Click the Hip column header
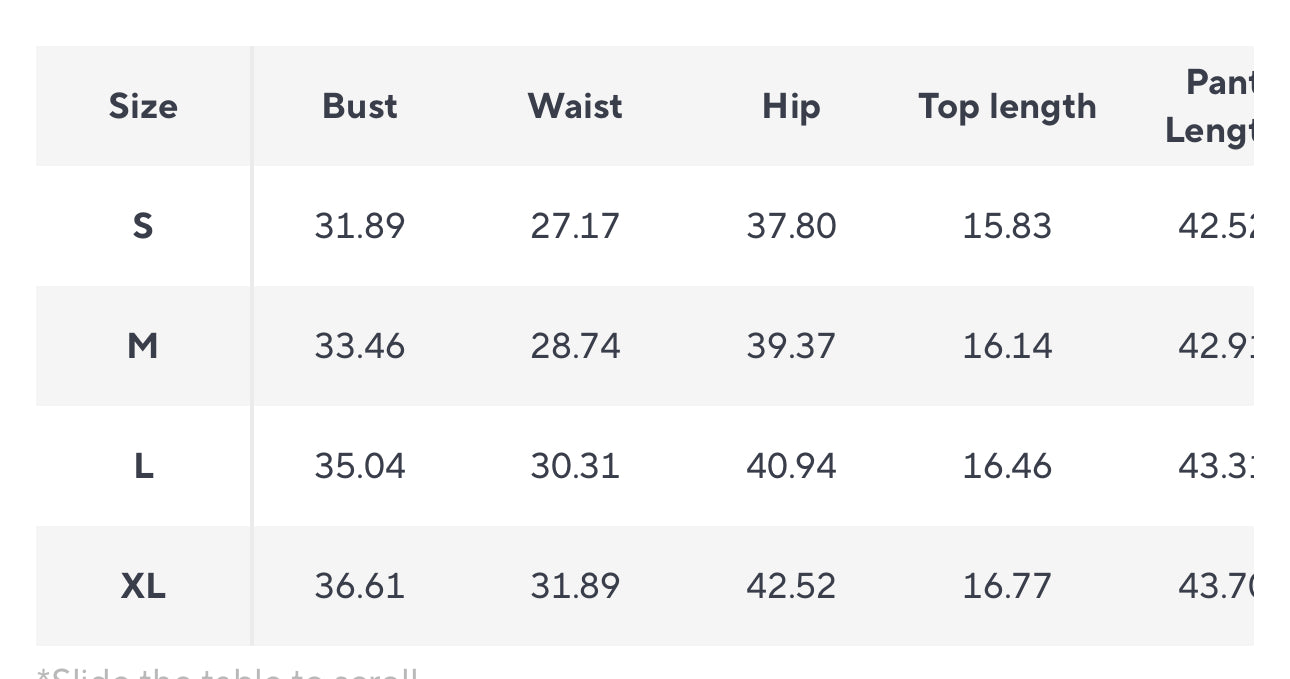Viewport: 1290px width, 679px height. pos(791,106)
